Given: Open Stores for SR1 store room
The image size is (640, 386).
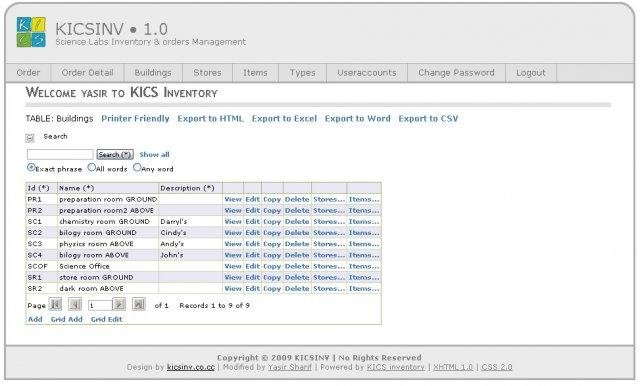Looking at the screenshot, I should click(329, 277).
